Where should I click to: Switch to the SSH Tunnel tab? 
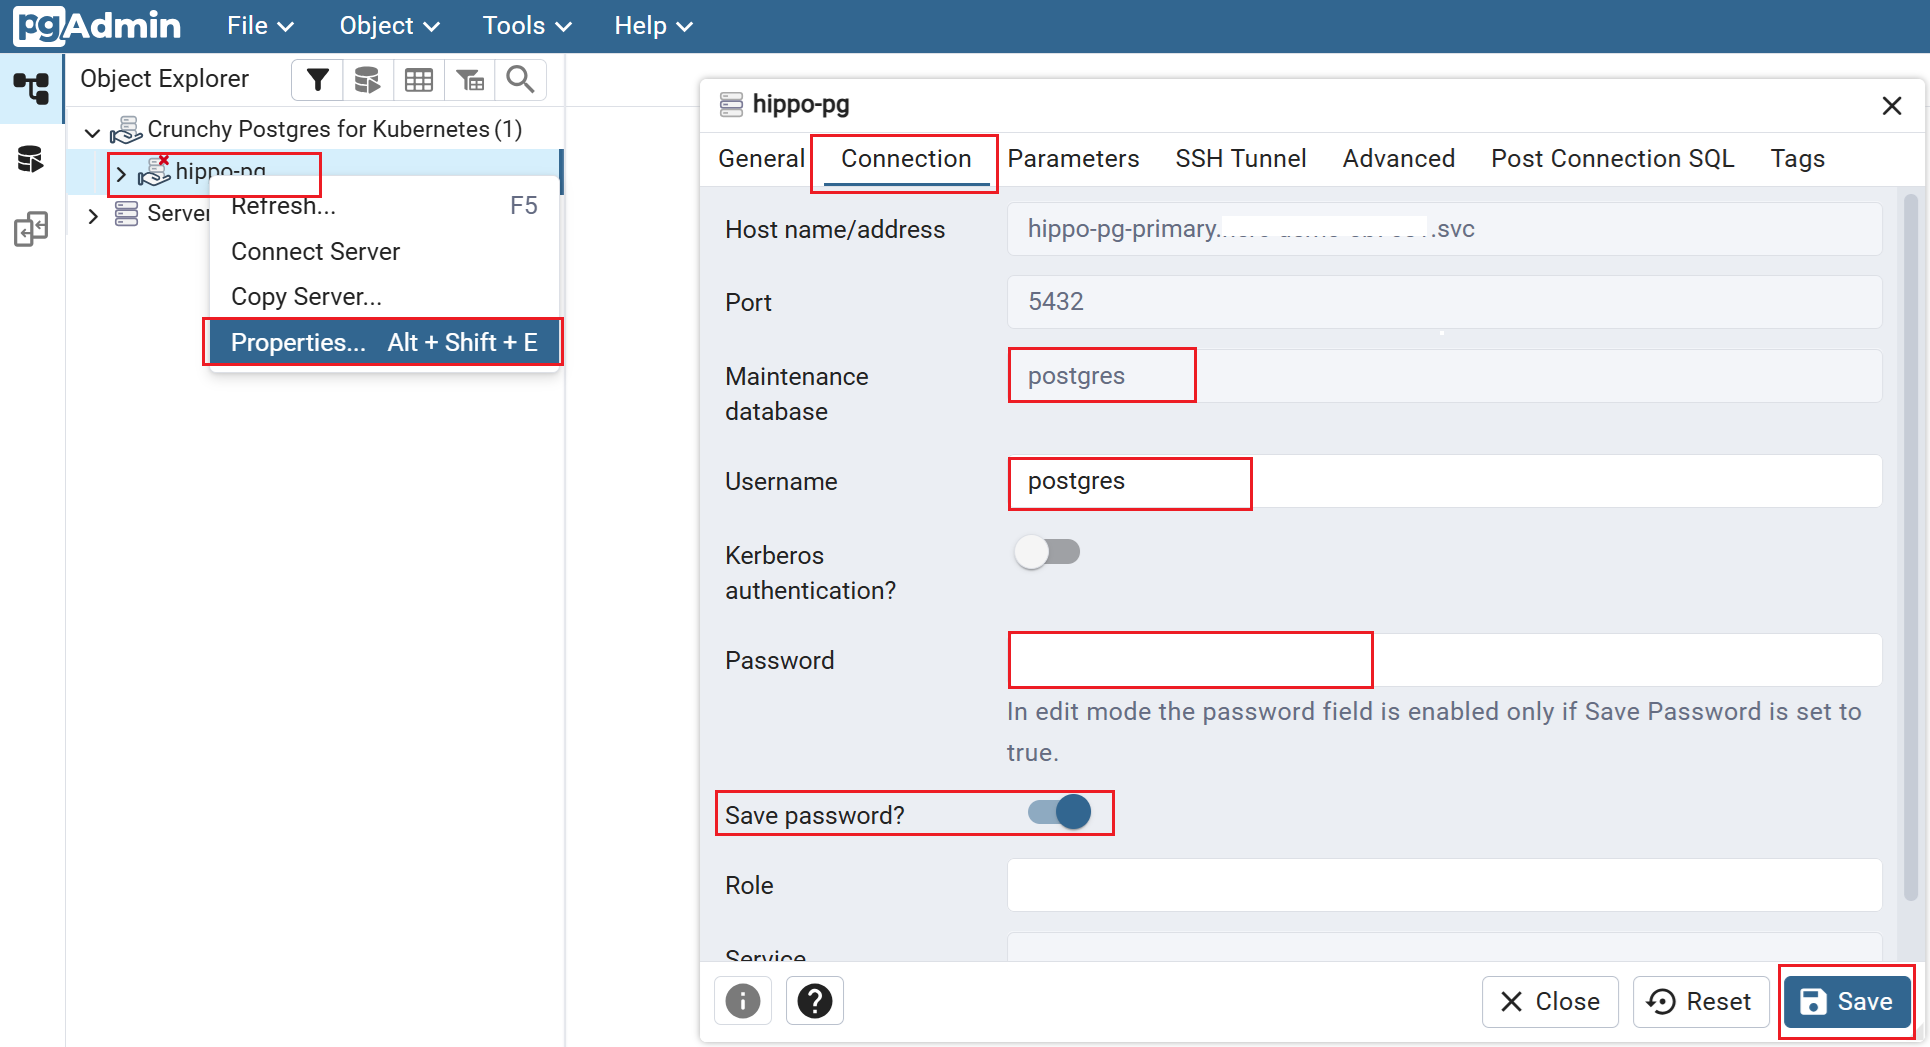point(1240,159)
